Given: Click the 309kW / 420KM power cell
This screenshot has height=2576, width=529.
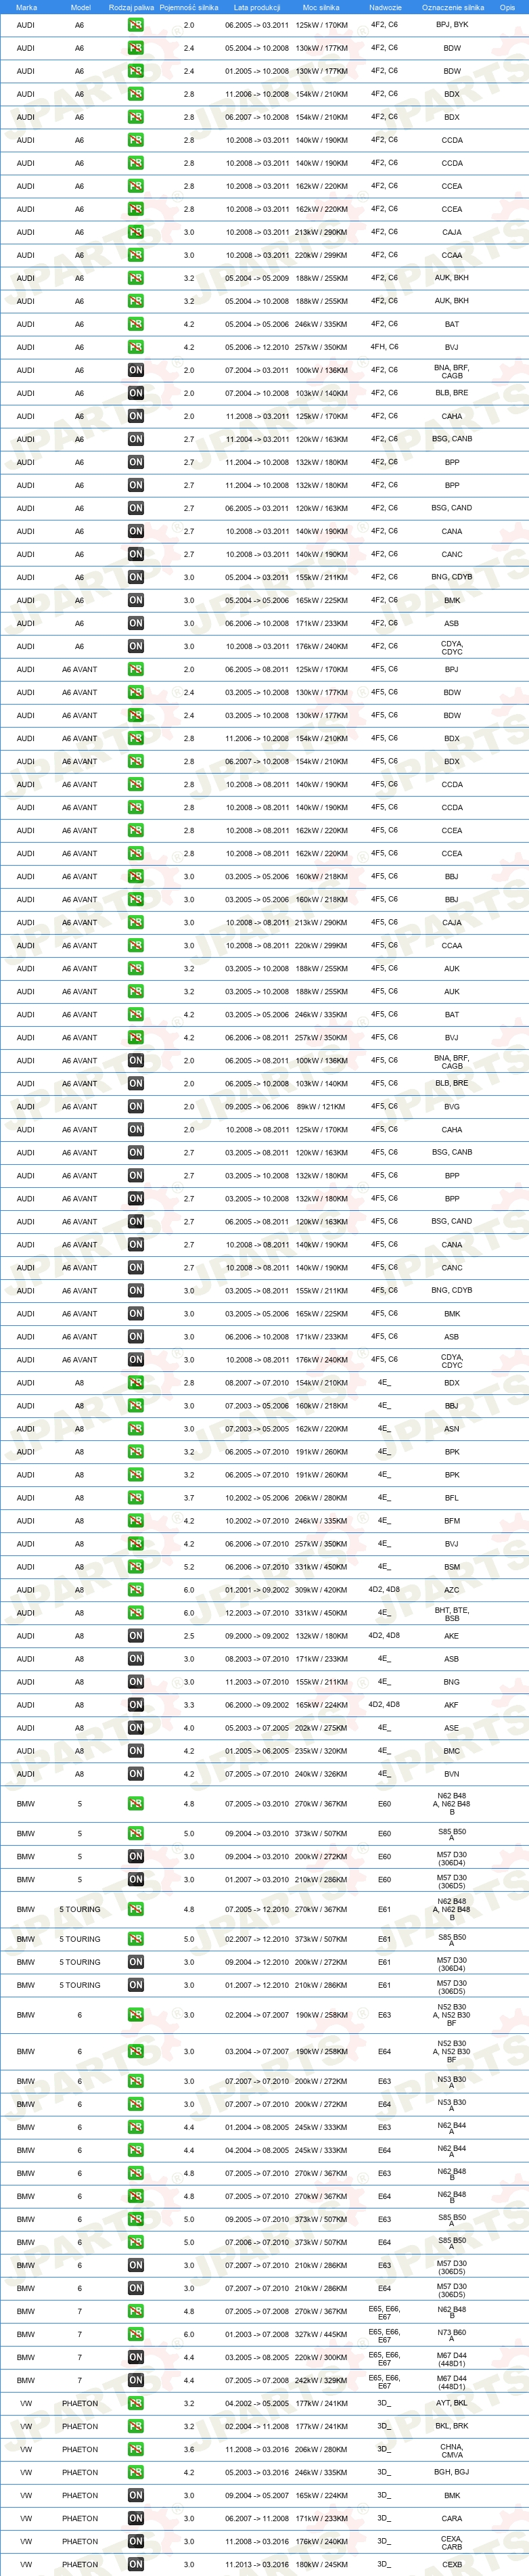Looking at the screenshot, I should coord(321,1589).
